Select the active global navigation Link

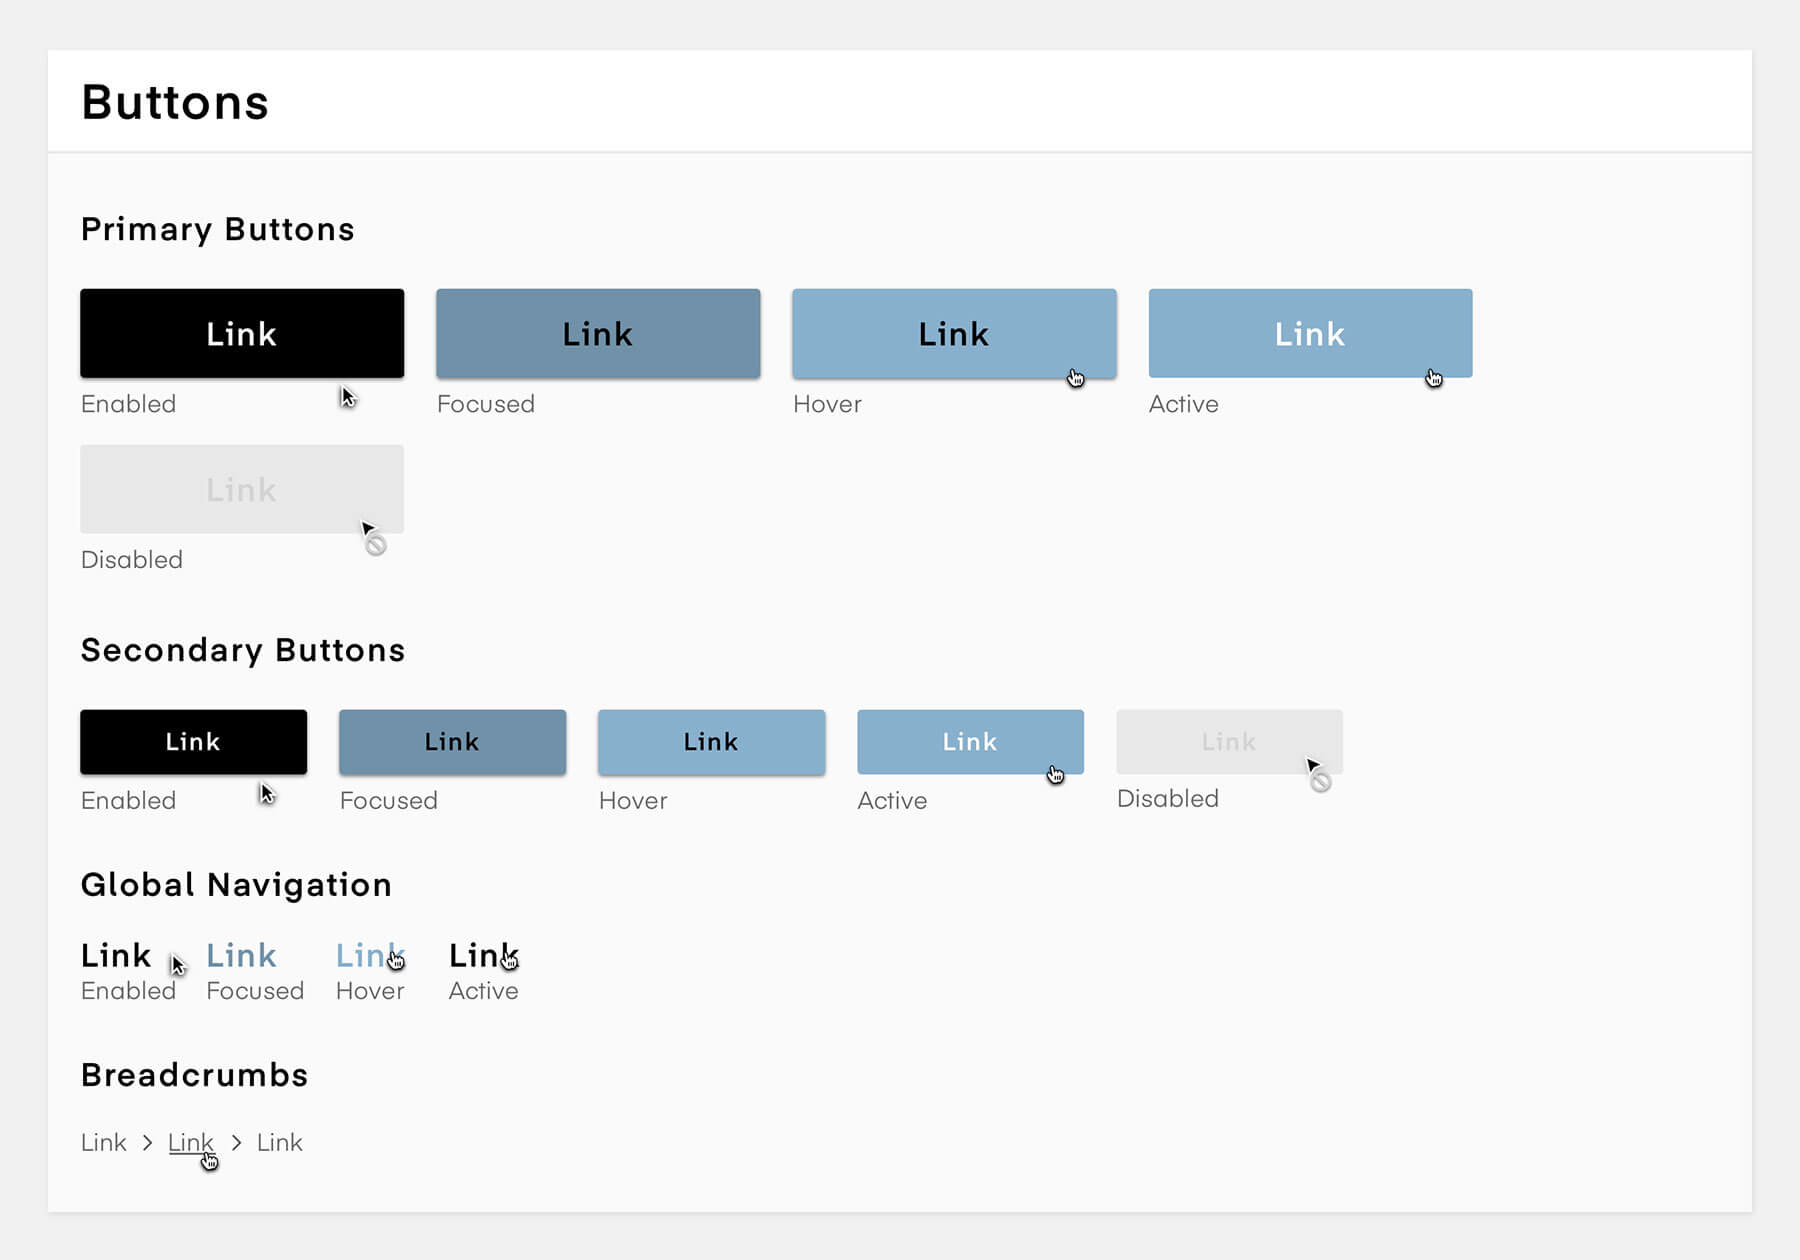point(481,955)
